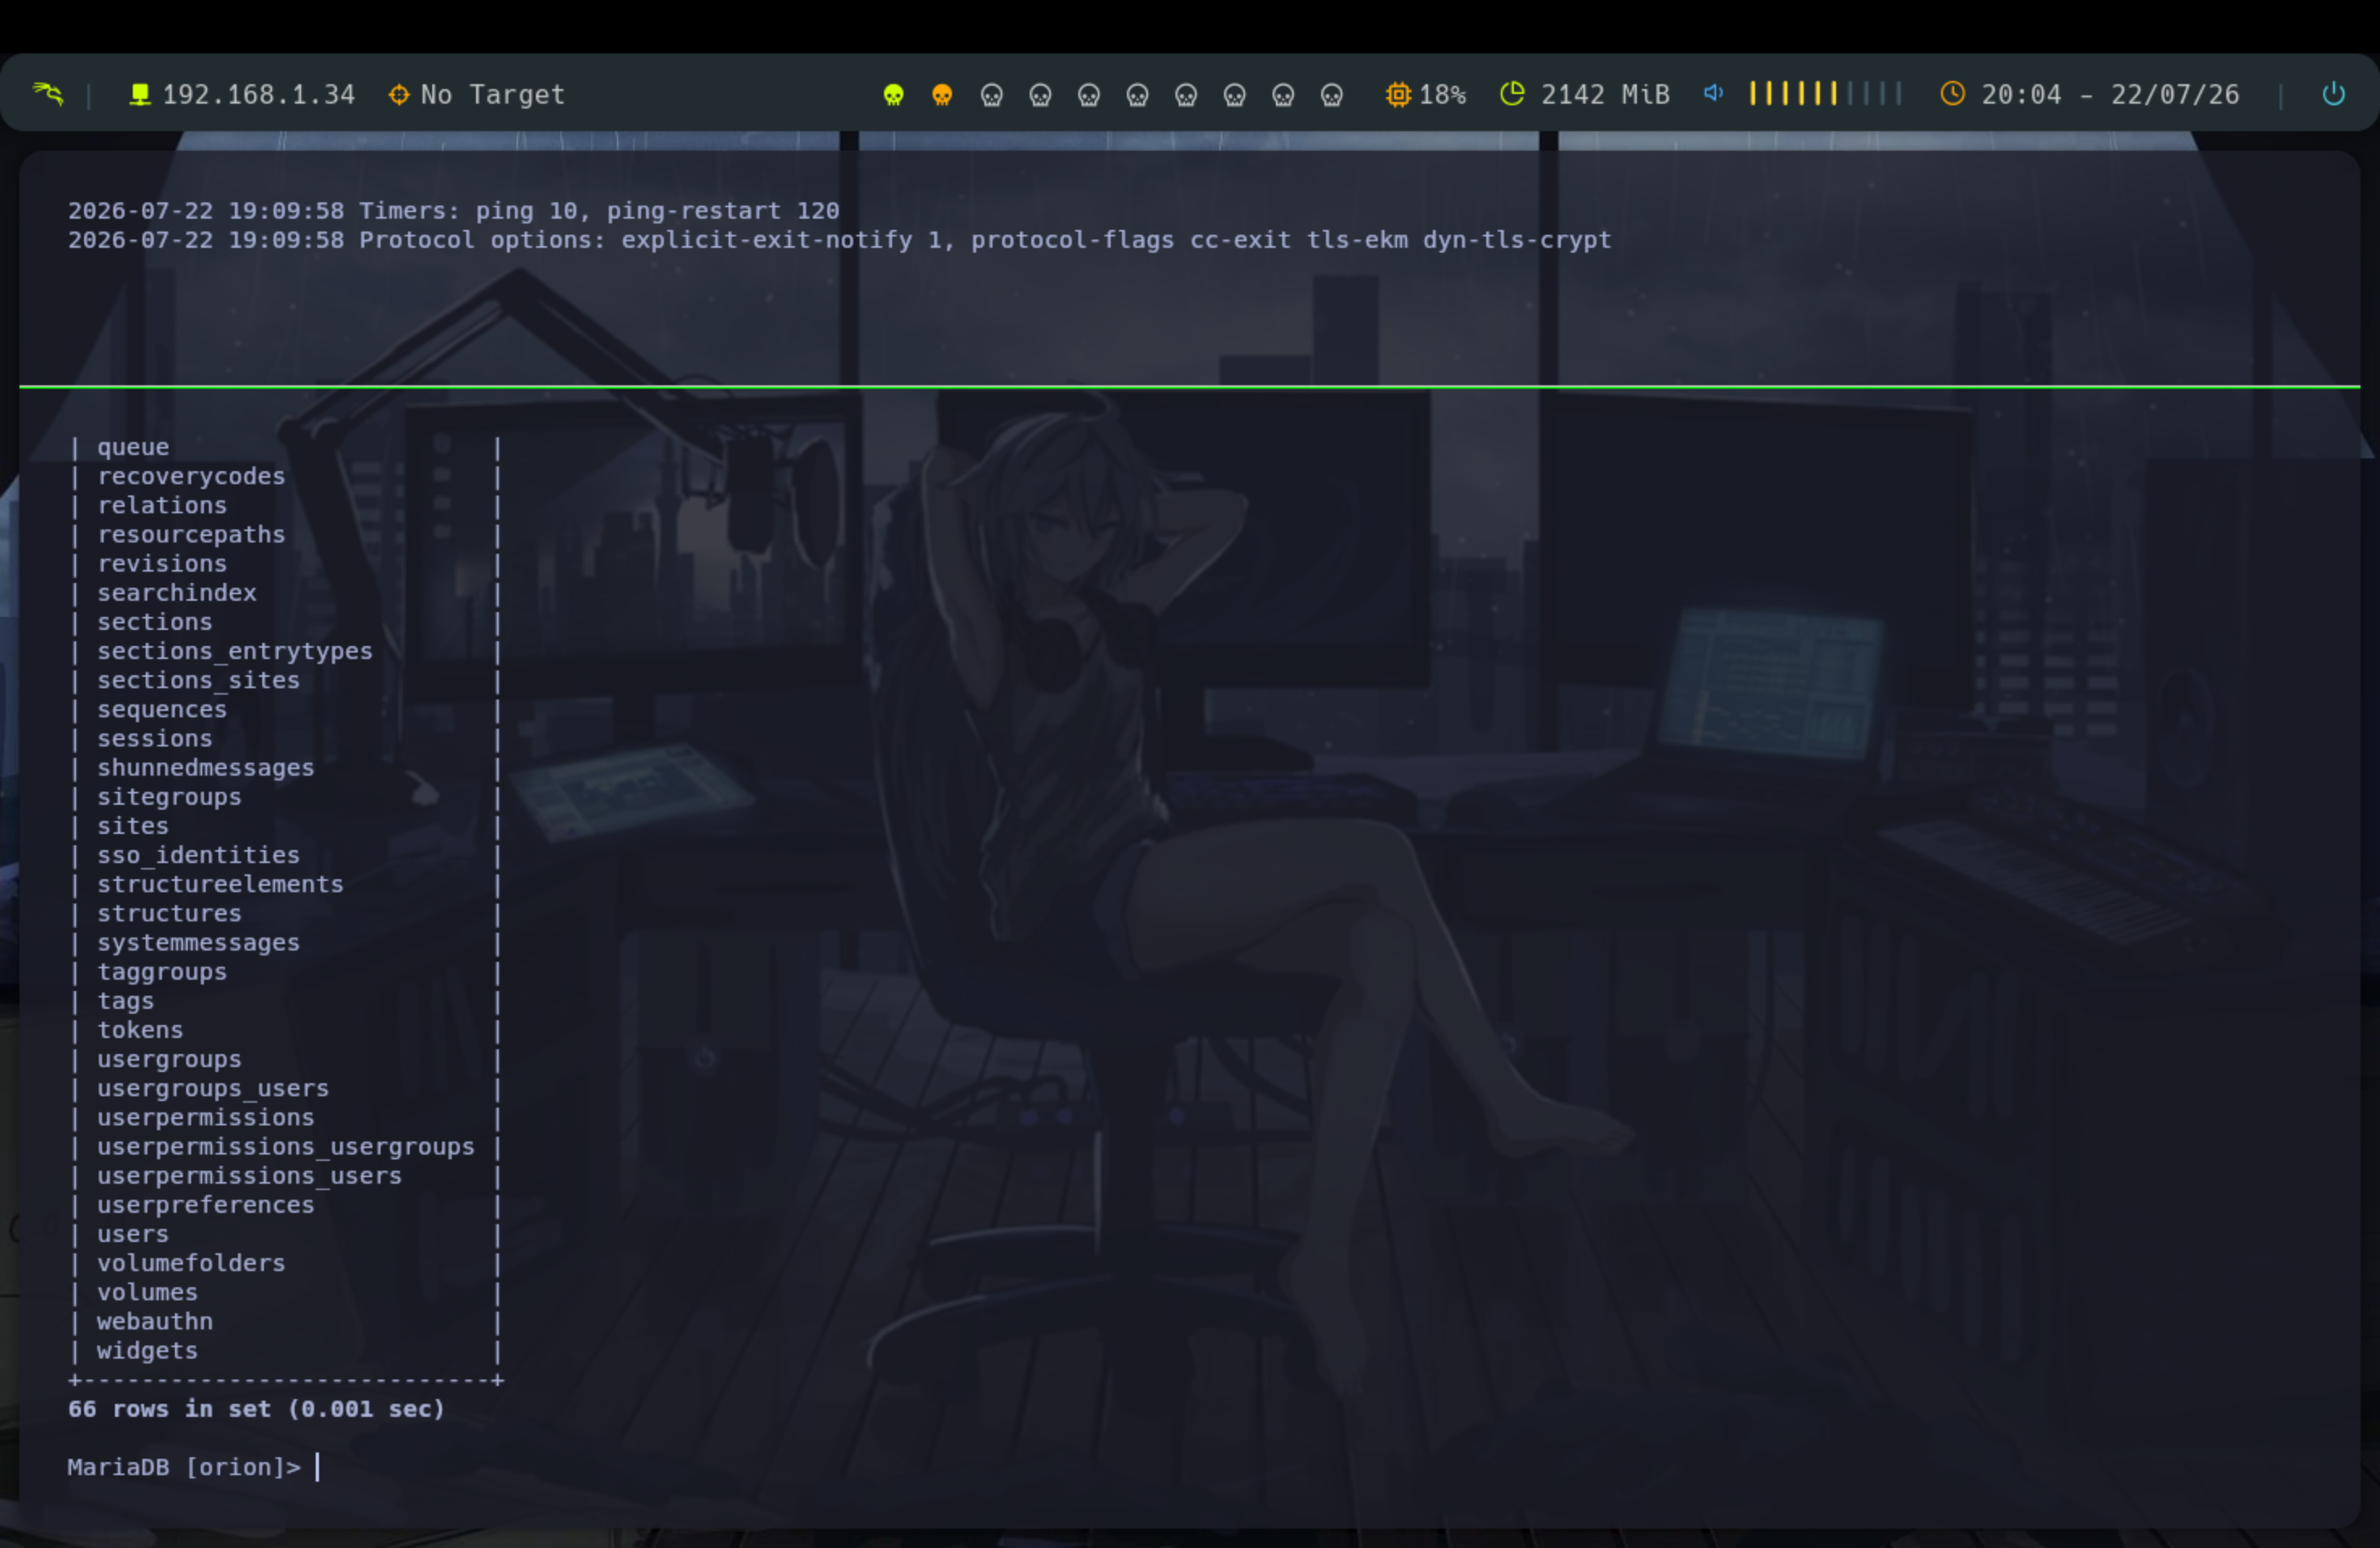The image size is (2380, 1548).
Task: Click the "structures" table row
Action: pos(286,913)
